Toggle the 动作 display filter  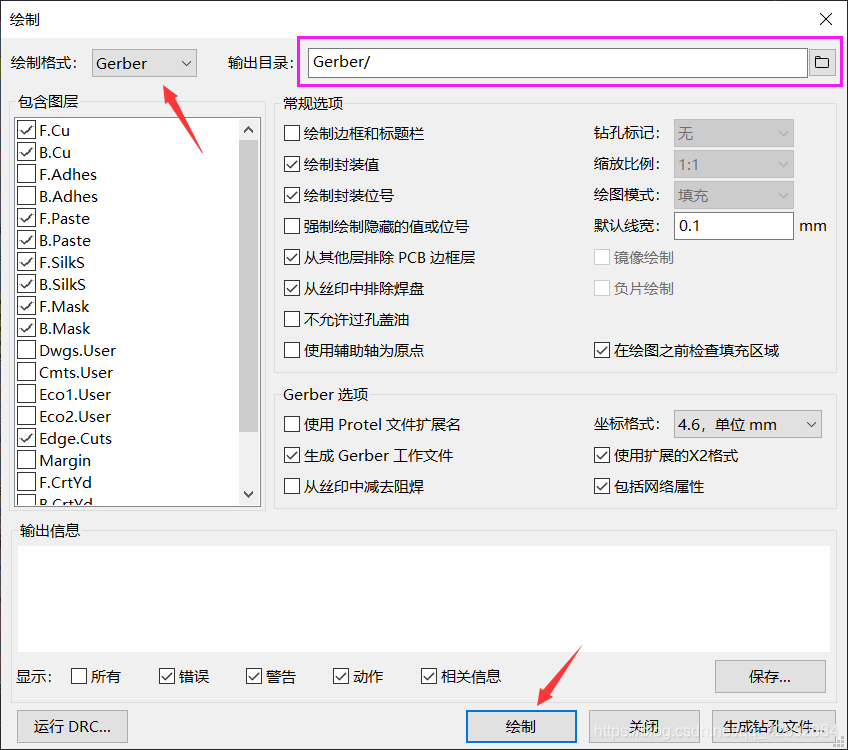tap(341, 676)
